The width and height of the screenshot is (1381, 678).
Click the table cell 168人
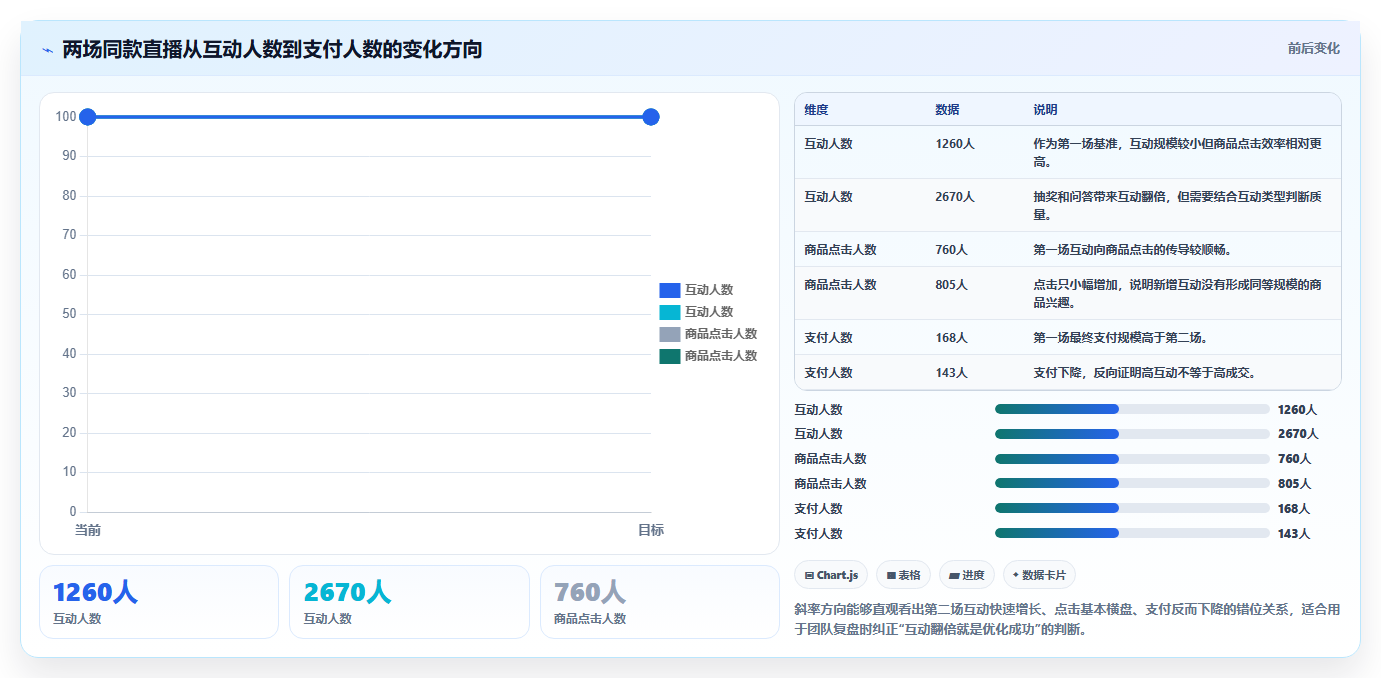tap(951, 338)
